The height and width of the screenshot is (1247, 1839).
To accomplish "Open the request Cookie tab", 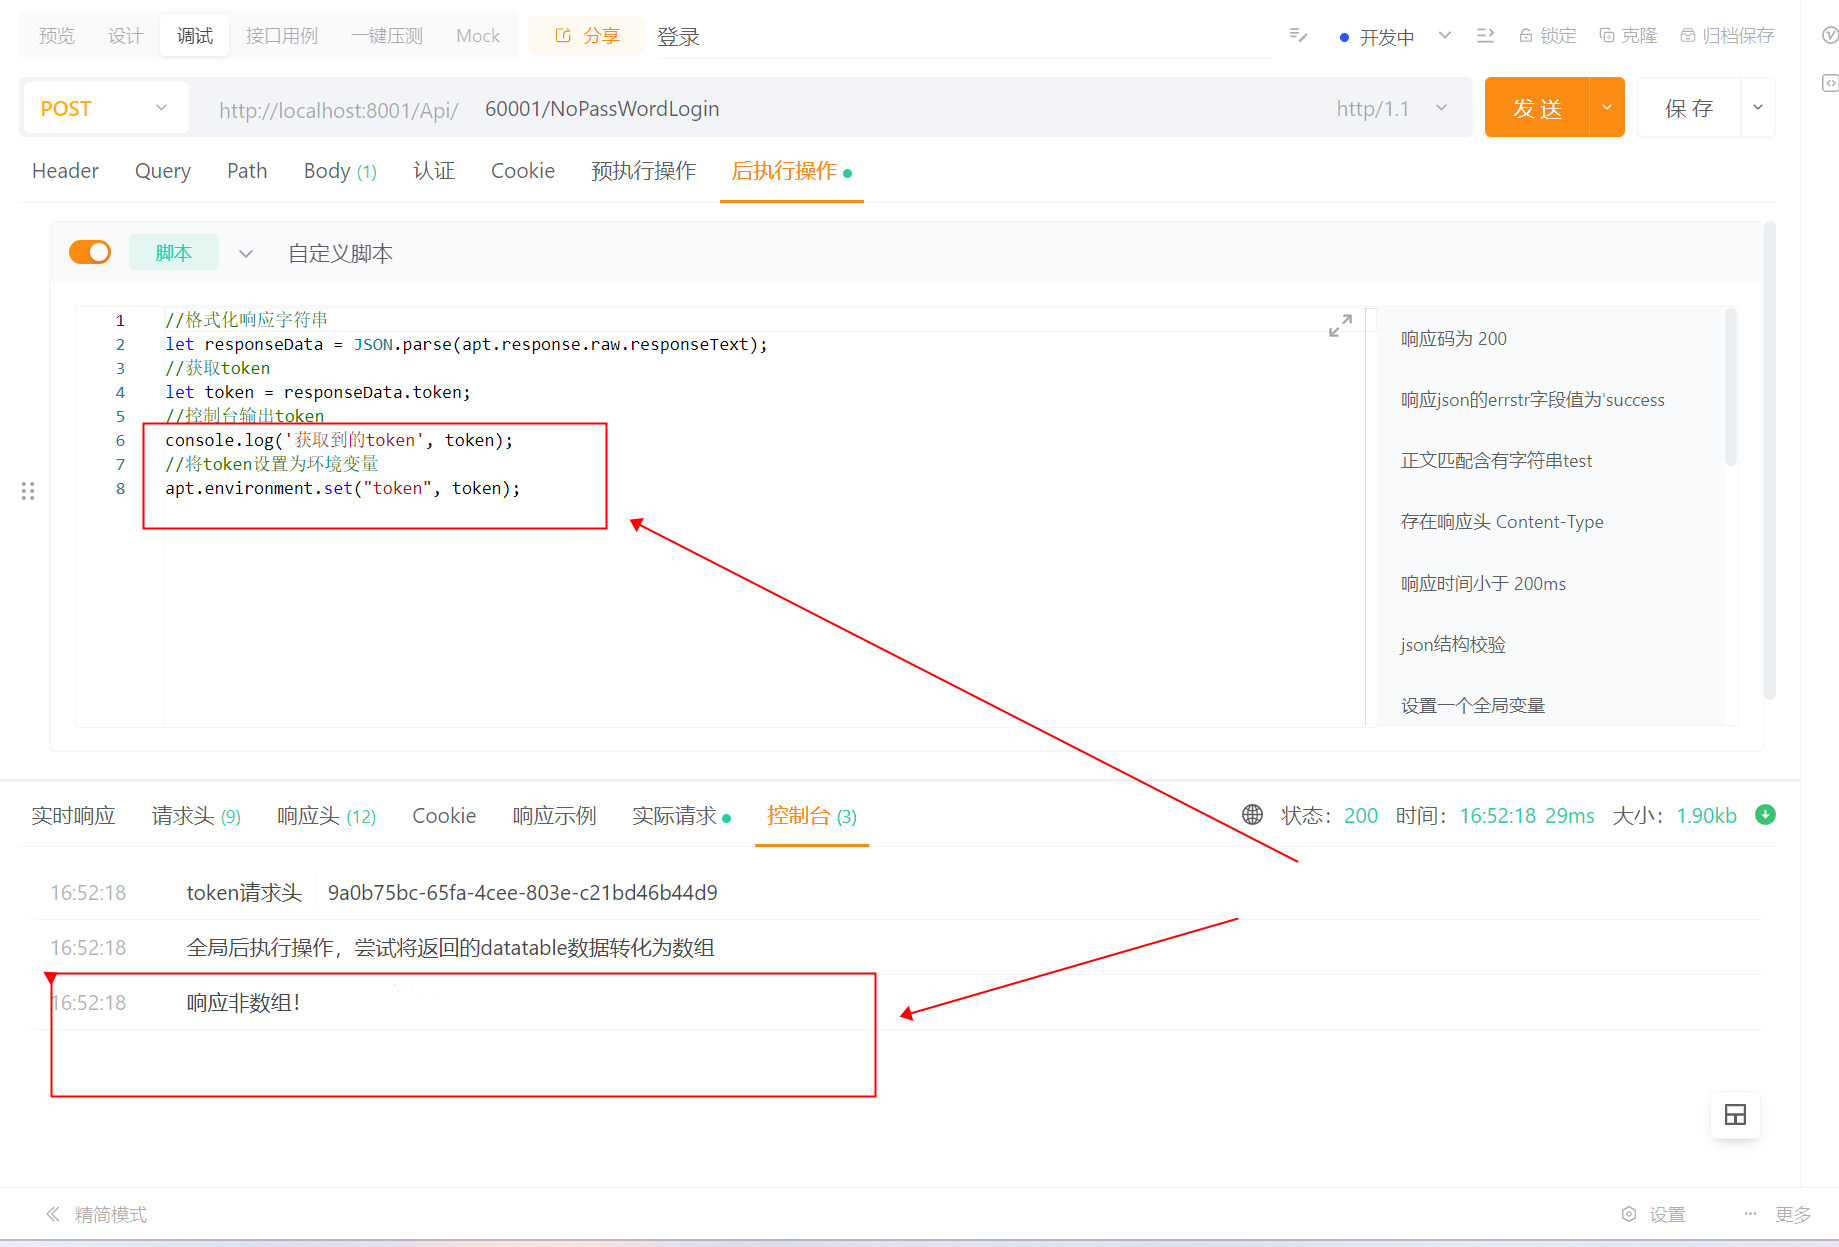I will [x=523, y=171].
